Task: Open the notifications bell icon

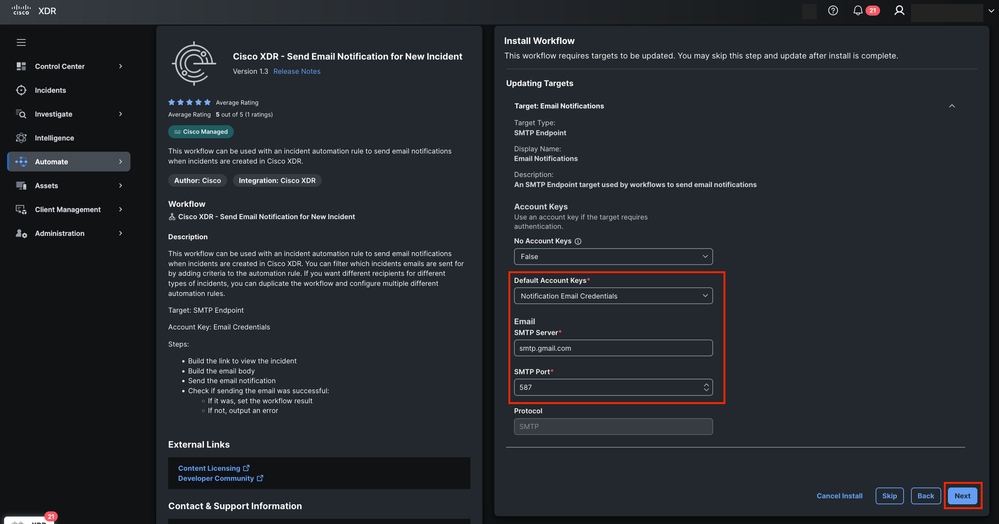Action: [858, 10]
